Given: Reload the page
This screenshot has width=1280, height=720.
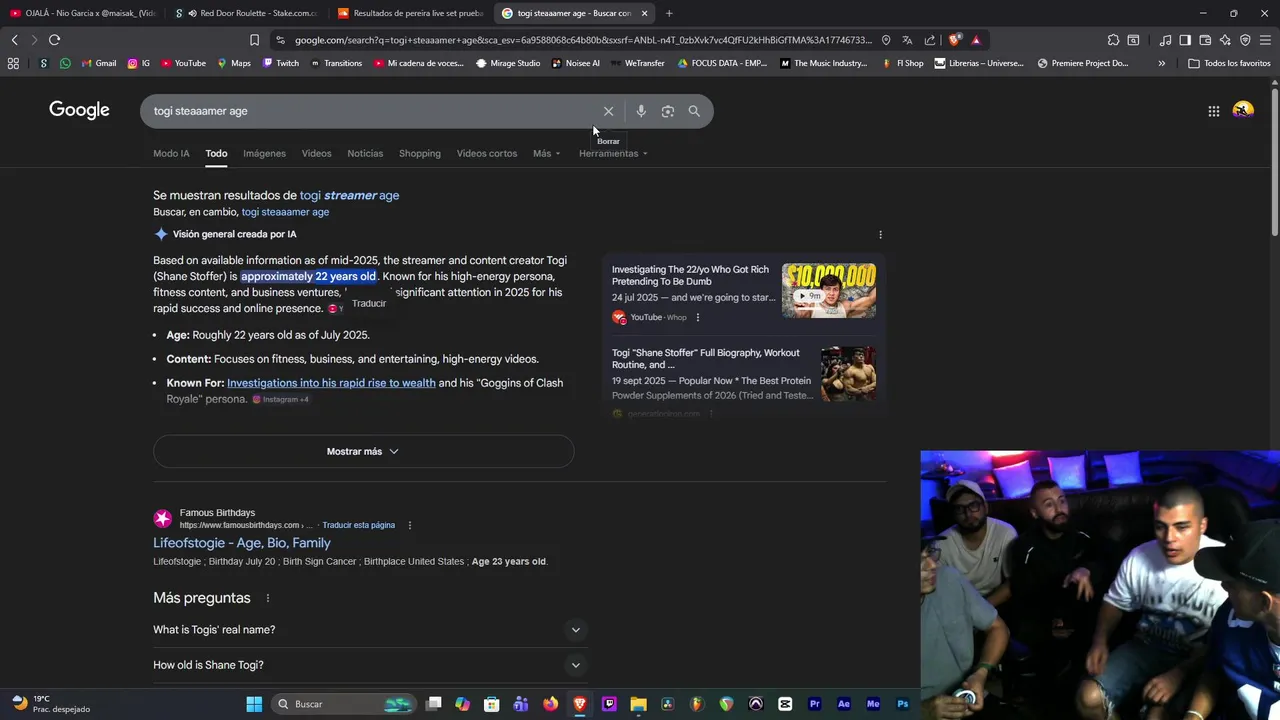Looking at the screenshot, I should [x=54, y=40].
